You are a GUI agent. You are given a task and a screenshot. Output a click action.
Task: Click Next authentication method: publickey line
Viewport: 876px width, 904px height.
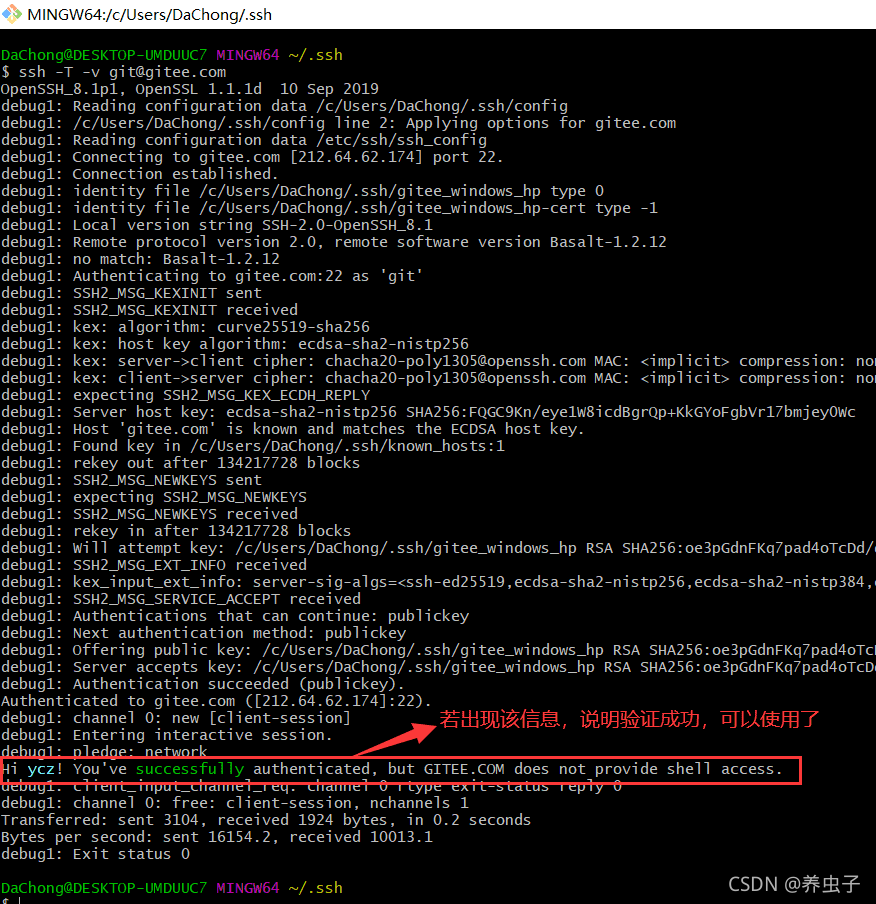coord(204,633)
